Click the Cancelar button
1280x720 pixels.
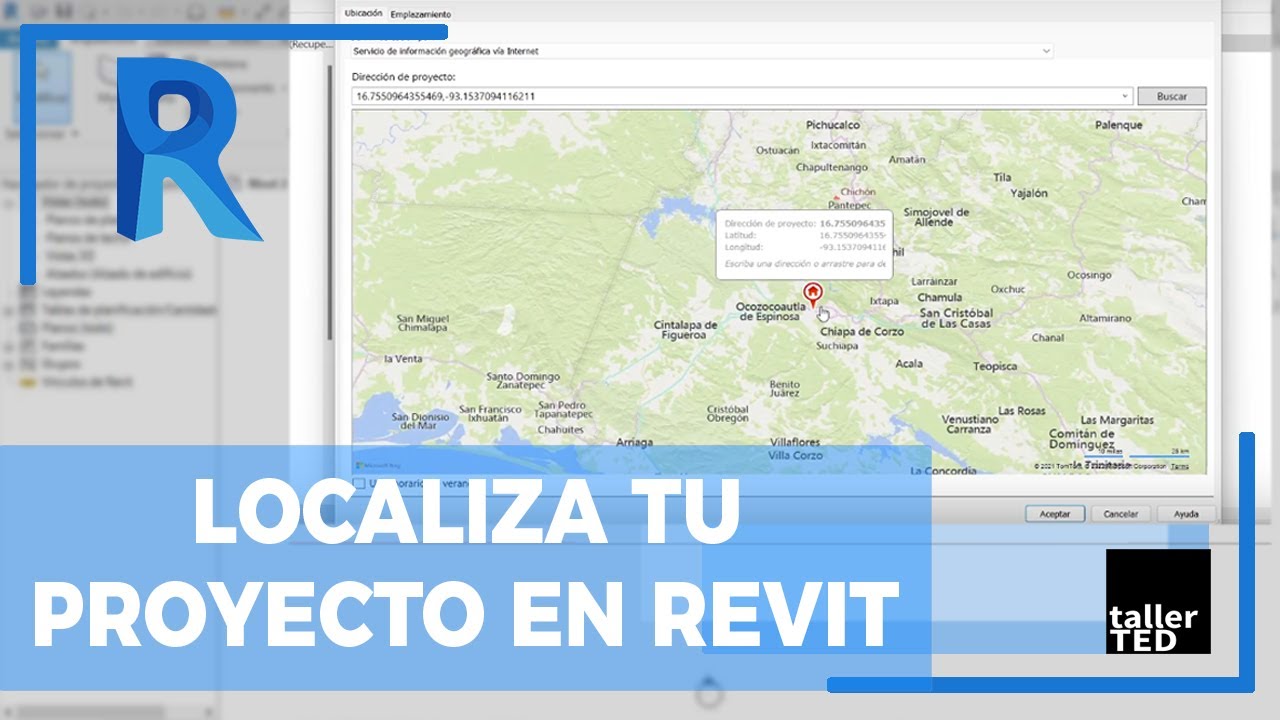(x=1120, y=514)
